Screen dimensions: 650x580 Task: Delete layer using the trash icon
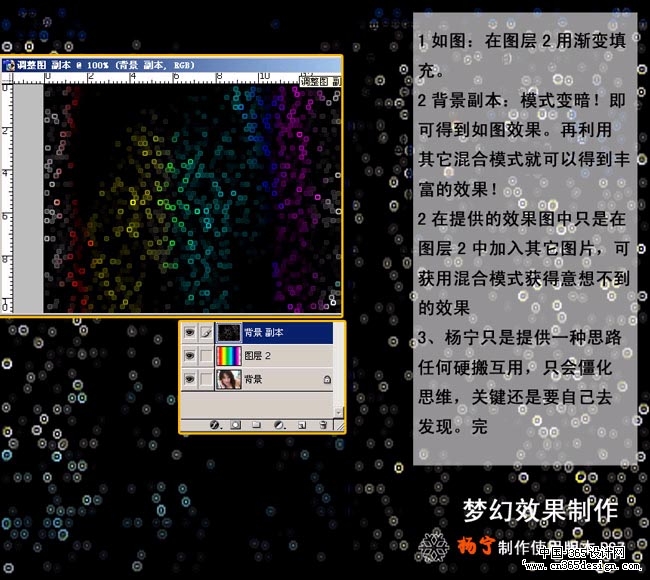[323, 425]
